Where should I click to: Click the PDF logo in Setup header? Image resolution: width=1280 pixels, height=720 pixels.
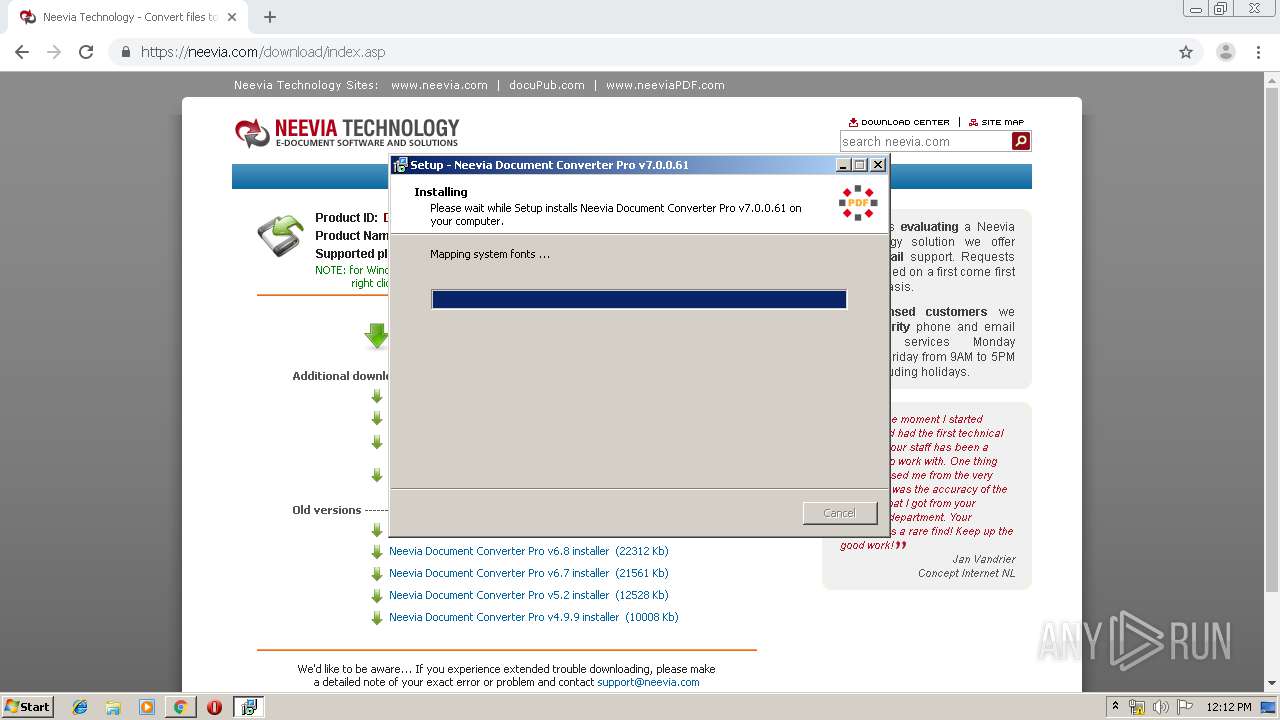pyautogui.click(x=858, y=203)
